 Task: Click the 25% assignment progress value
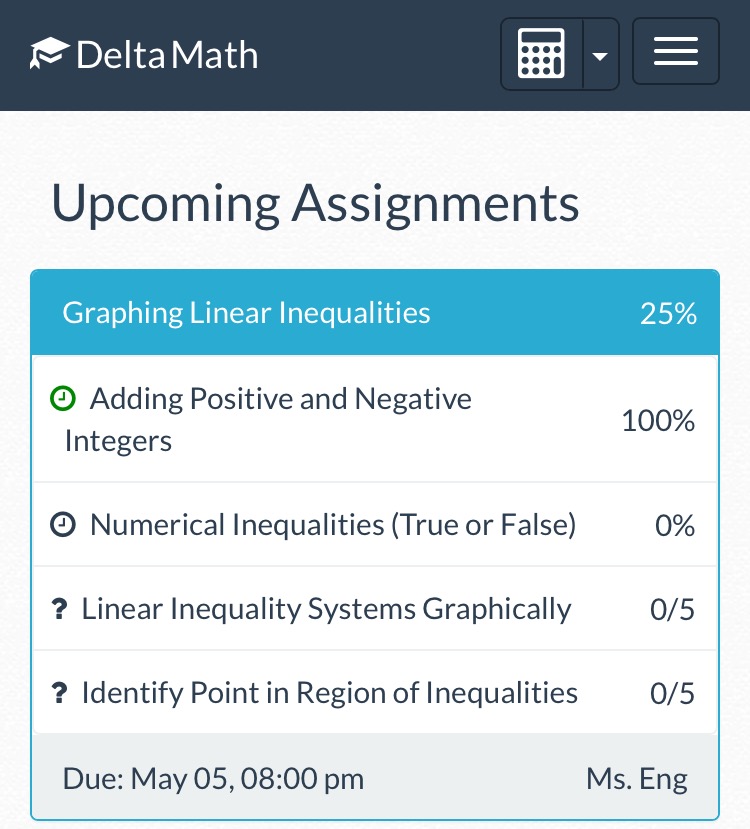[669, 314]
